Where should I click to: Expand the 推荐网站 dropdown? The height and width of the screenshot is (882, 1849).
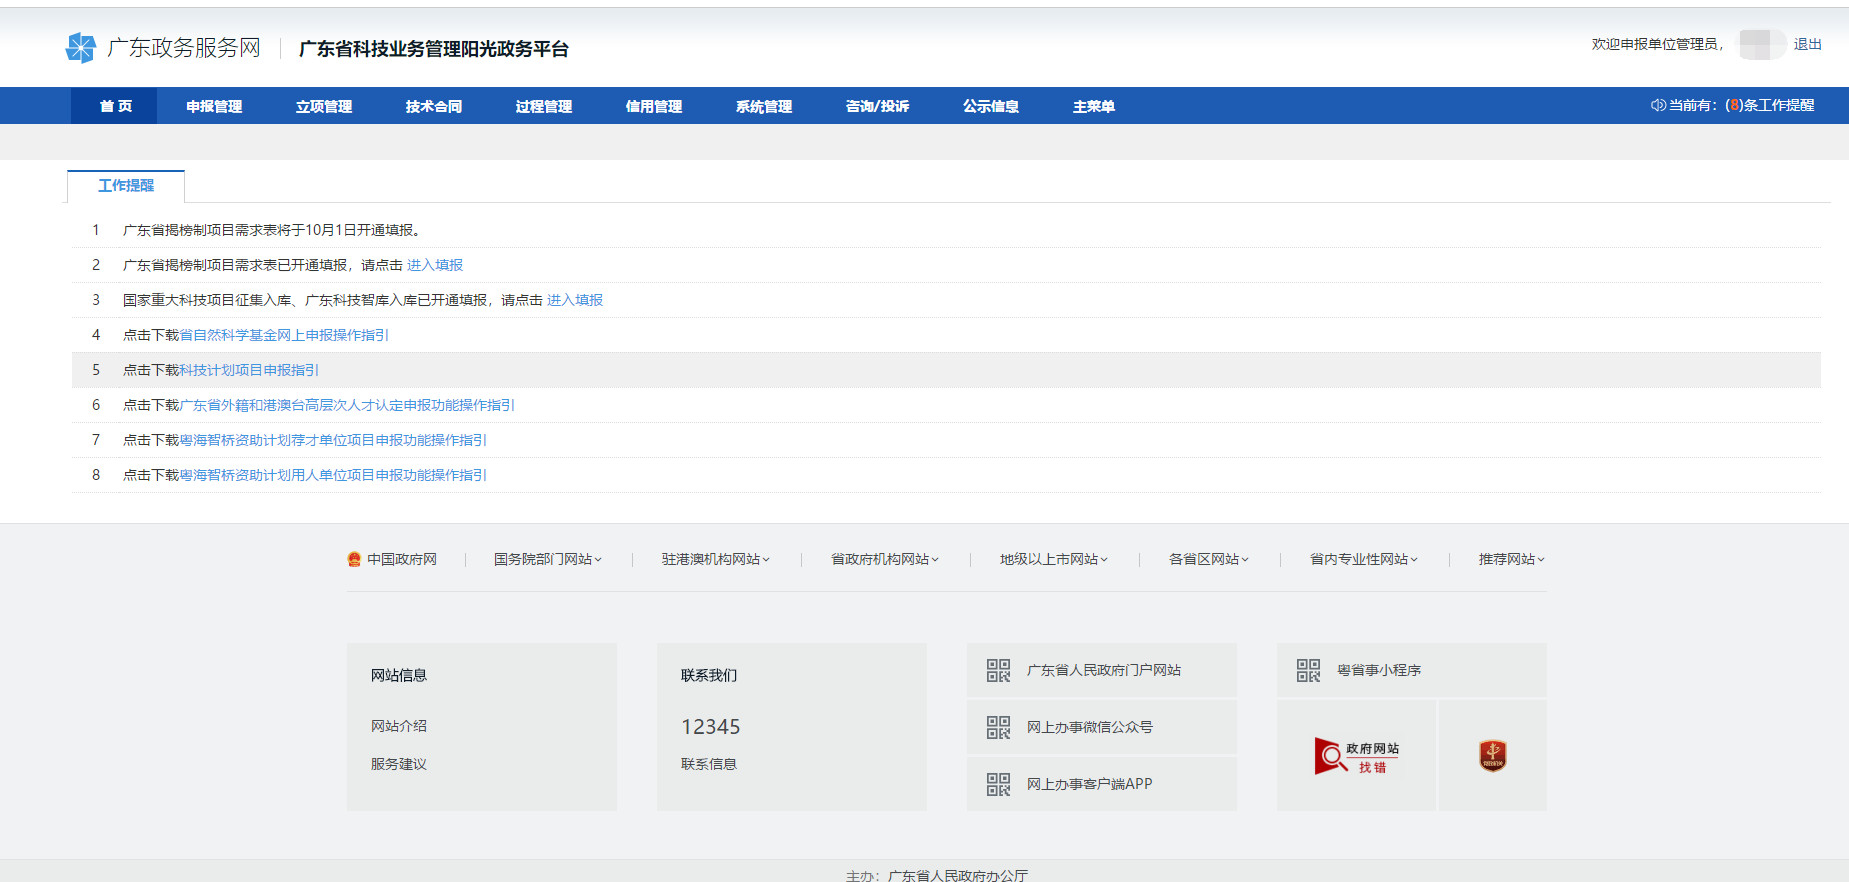pos(1511,560)
